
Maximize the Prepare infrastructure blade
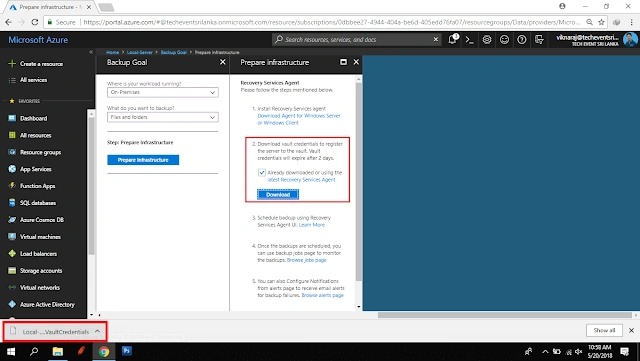click(x=343, y=62)
